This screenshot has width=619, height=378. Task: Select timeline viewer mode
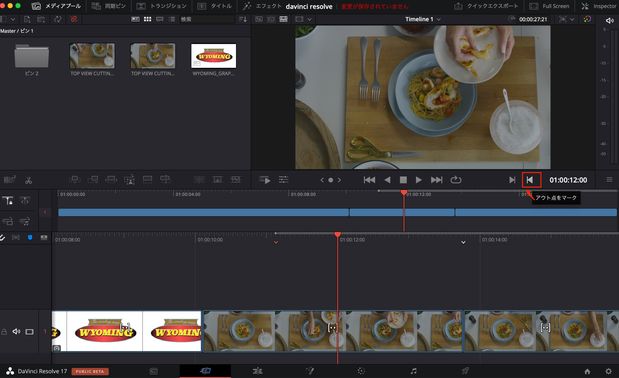(x=283, y=19)
